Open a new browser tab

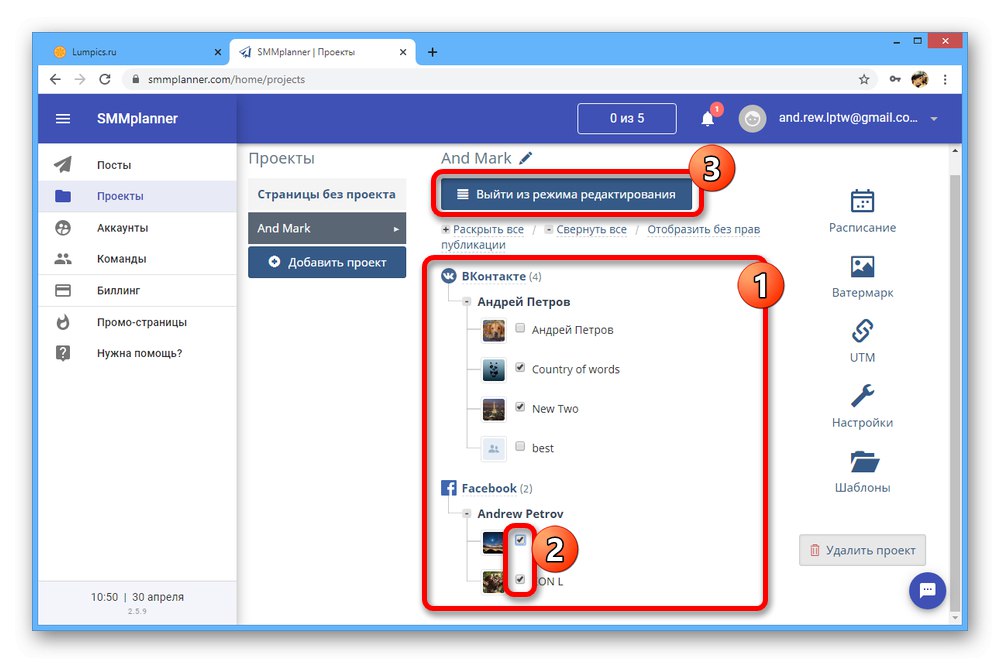coord(432,52)
